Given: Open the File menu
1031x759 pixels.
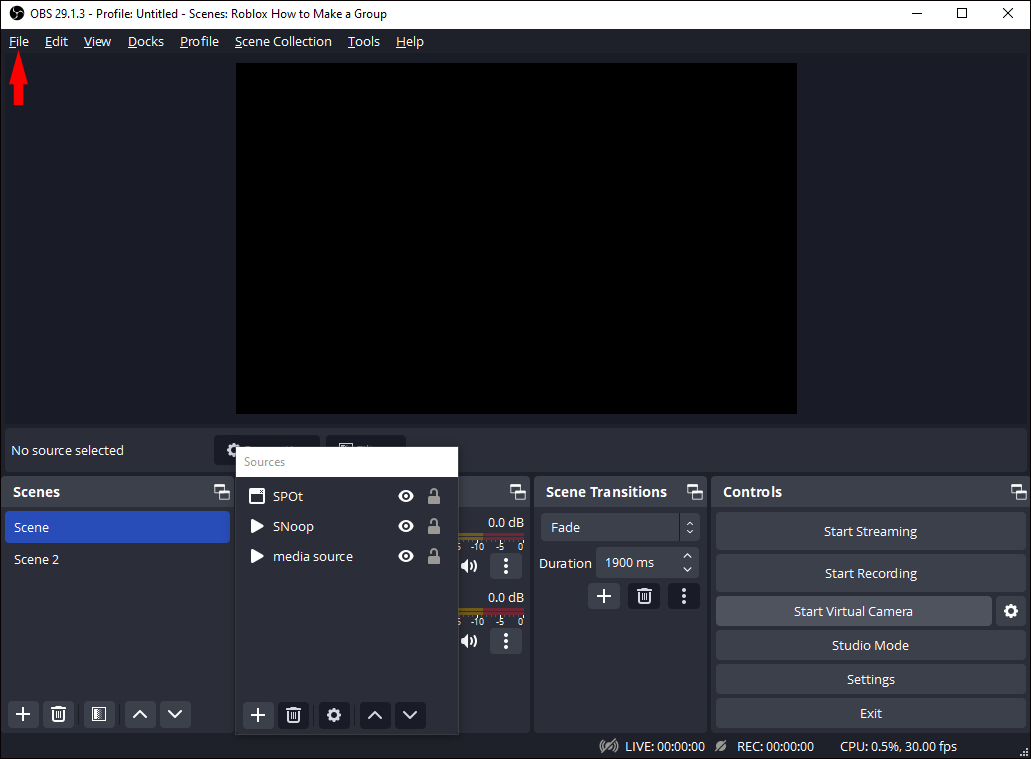Looking at the screenshot, I should pyautogui.click(x=19, y=41).
